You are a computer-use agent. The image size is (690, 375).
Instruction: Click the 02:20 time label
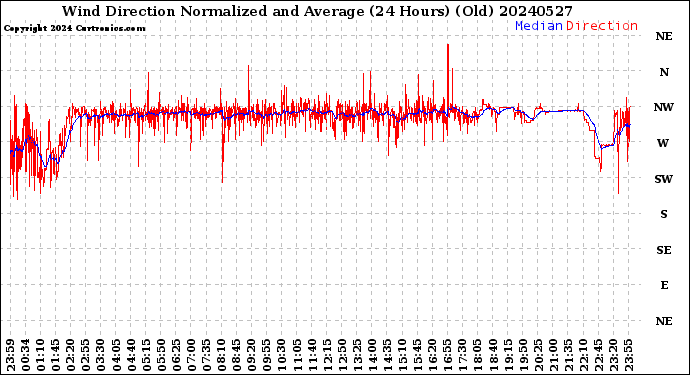point(70,355)
